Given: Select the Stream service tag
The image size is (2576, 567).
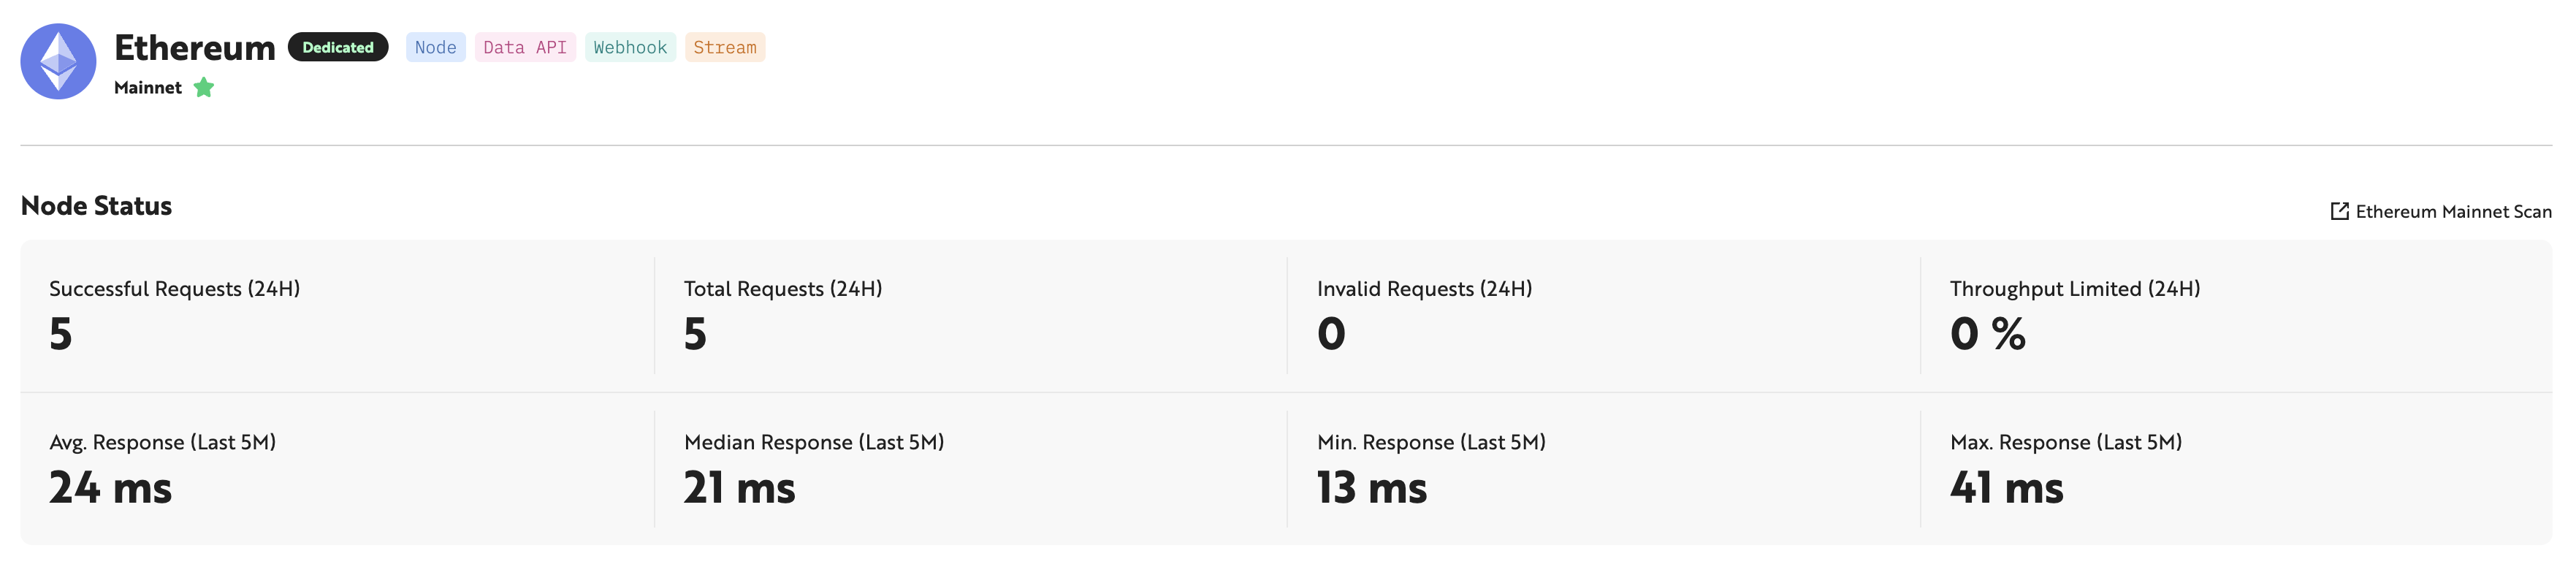Looking at the screenshot, I should [x=726, y=47].
